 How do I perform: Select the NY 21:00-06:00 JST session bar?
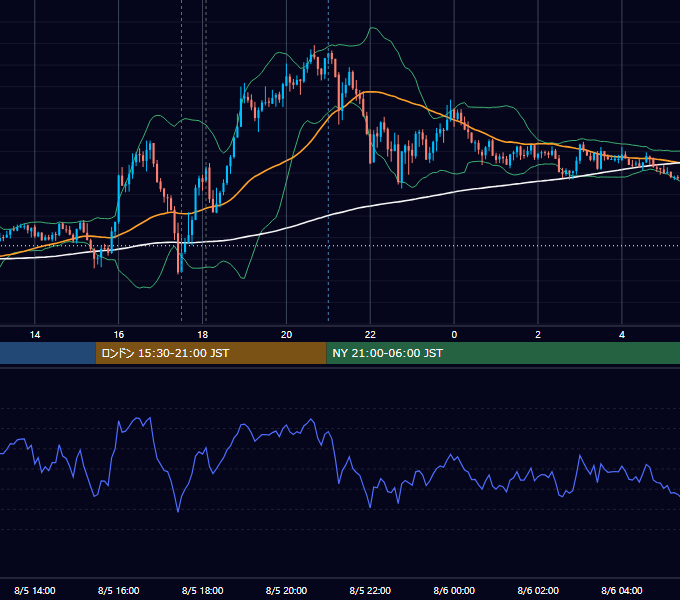(x=503, y=353)
